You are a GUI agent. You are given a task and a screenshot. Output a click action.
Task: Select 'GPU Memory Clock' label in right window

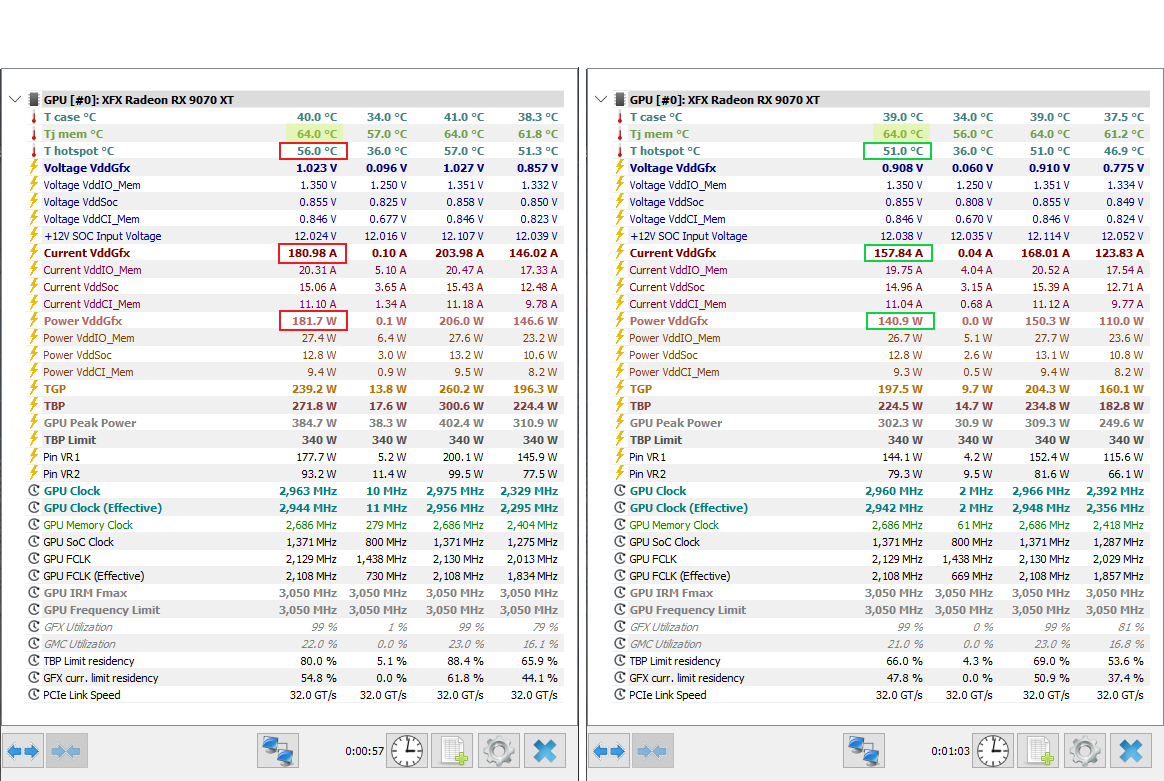click(674, 525)
